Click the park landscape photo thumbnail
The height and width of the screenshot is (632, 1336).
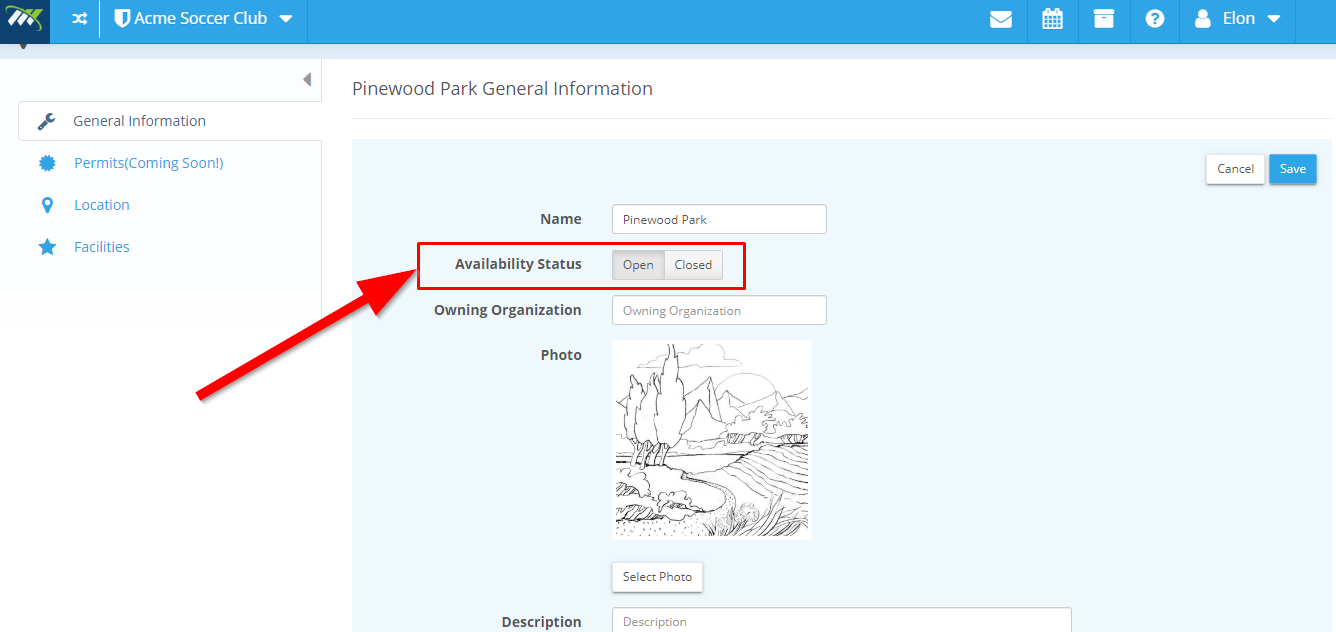712,440
